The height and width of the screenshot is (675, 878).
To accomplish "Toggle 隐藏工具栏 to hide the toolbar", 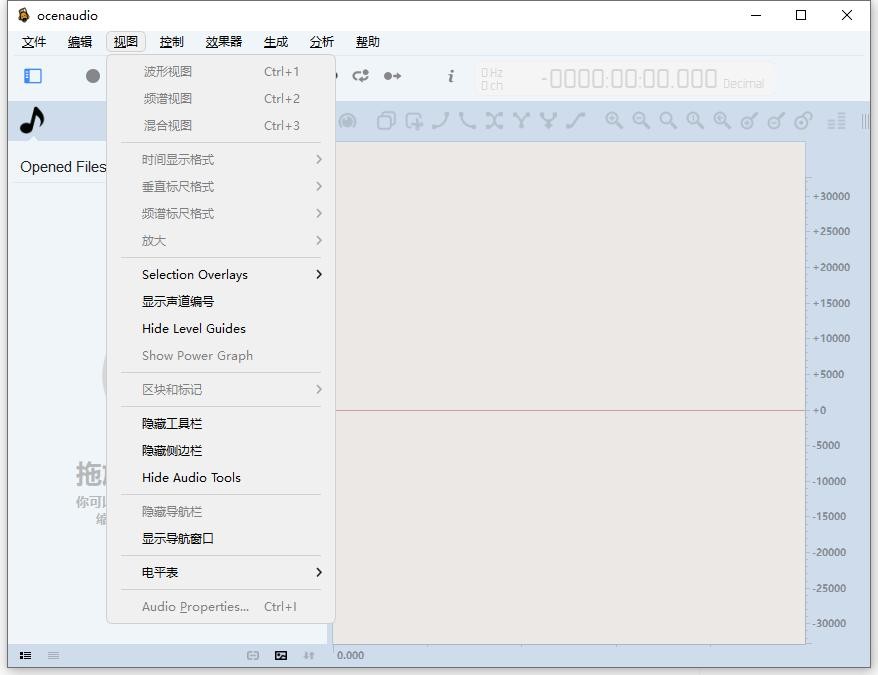I will point(221,423).
